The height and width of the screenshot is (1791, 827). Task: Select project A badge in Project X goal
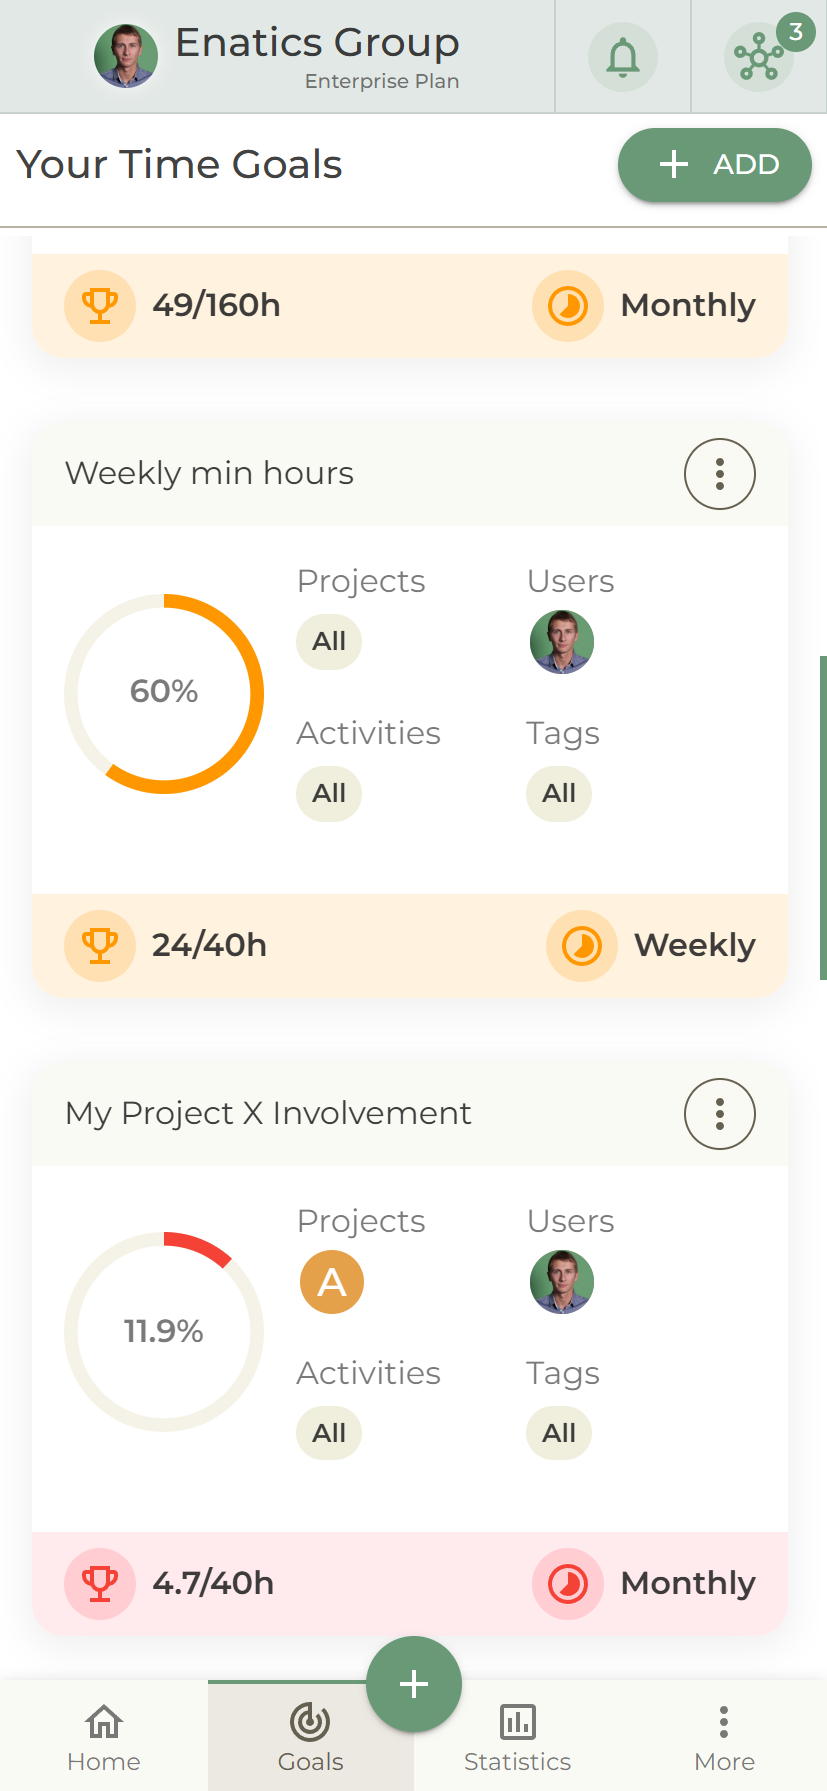click(332, 1281)
